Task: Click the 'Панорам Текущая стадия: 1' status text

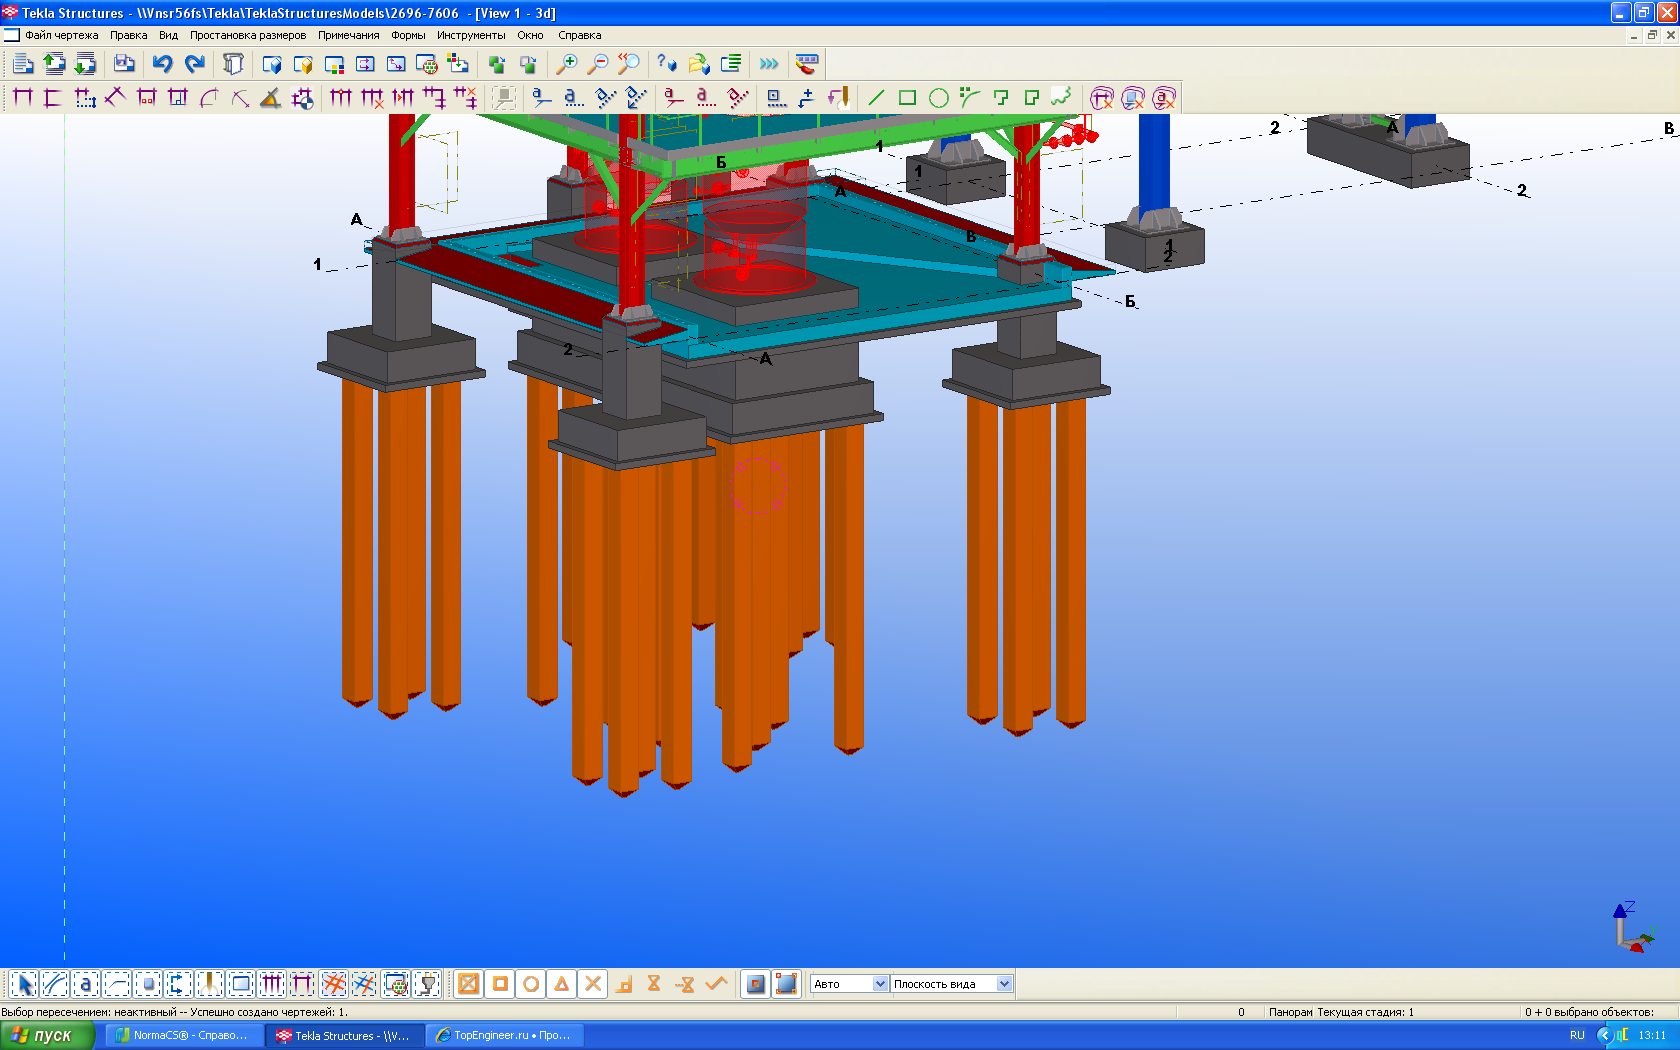Action: click(1341, 1012)
